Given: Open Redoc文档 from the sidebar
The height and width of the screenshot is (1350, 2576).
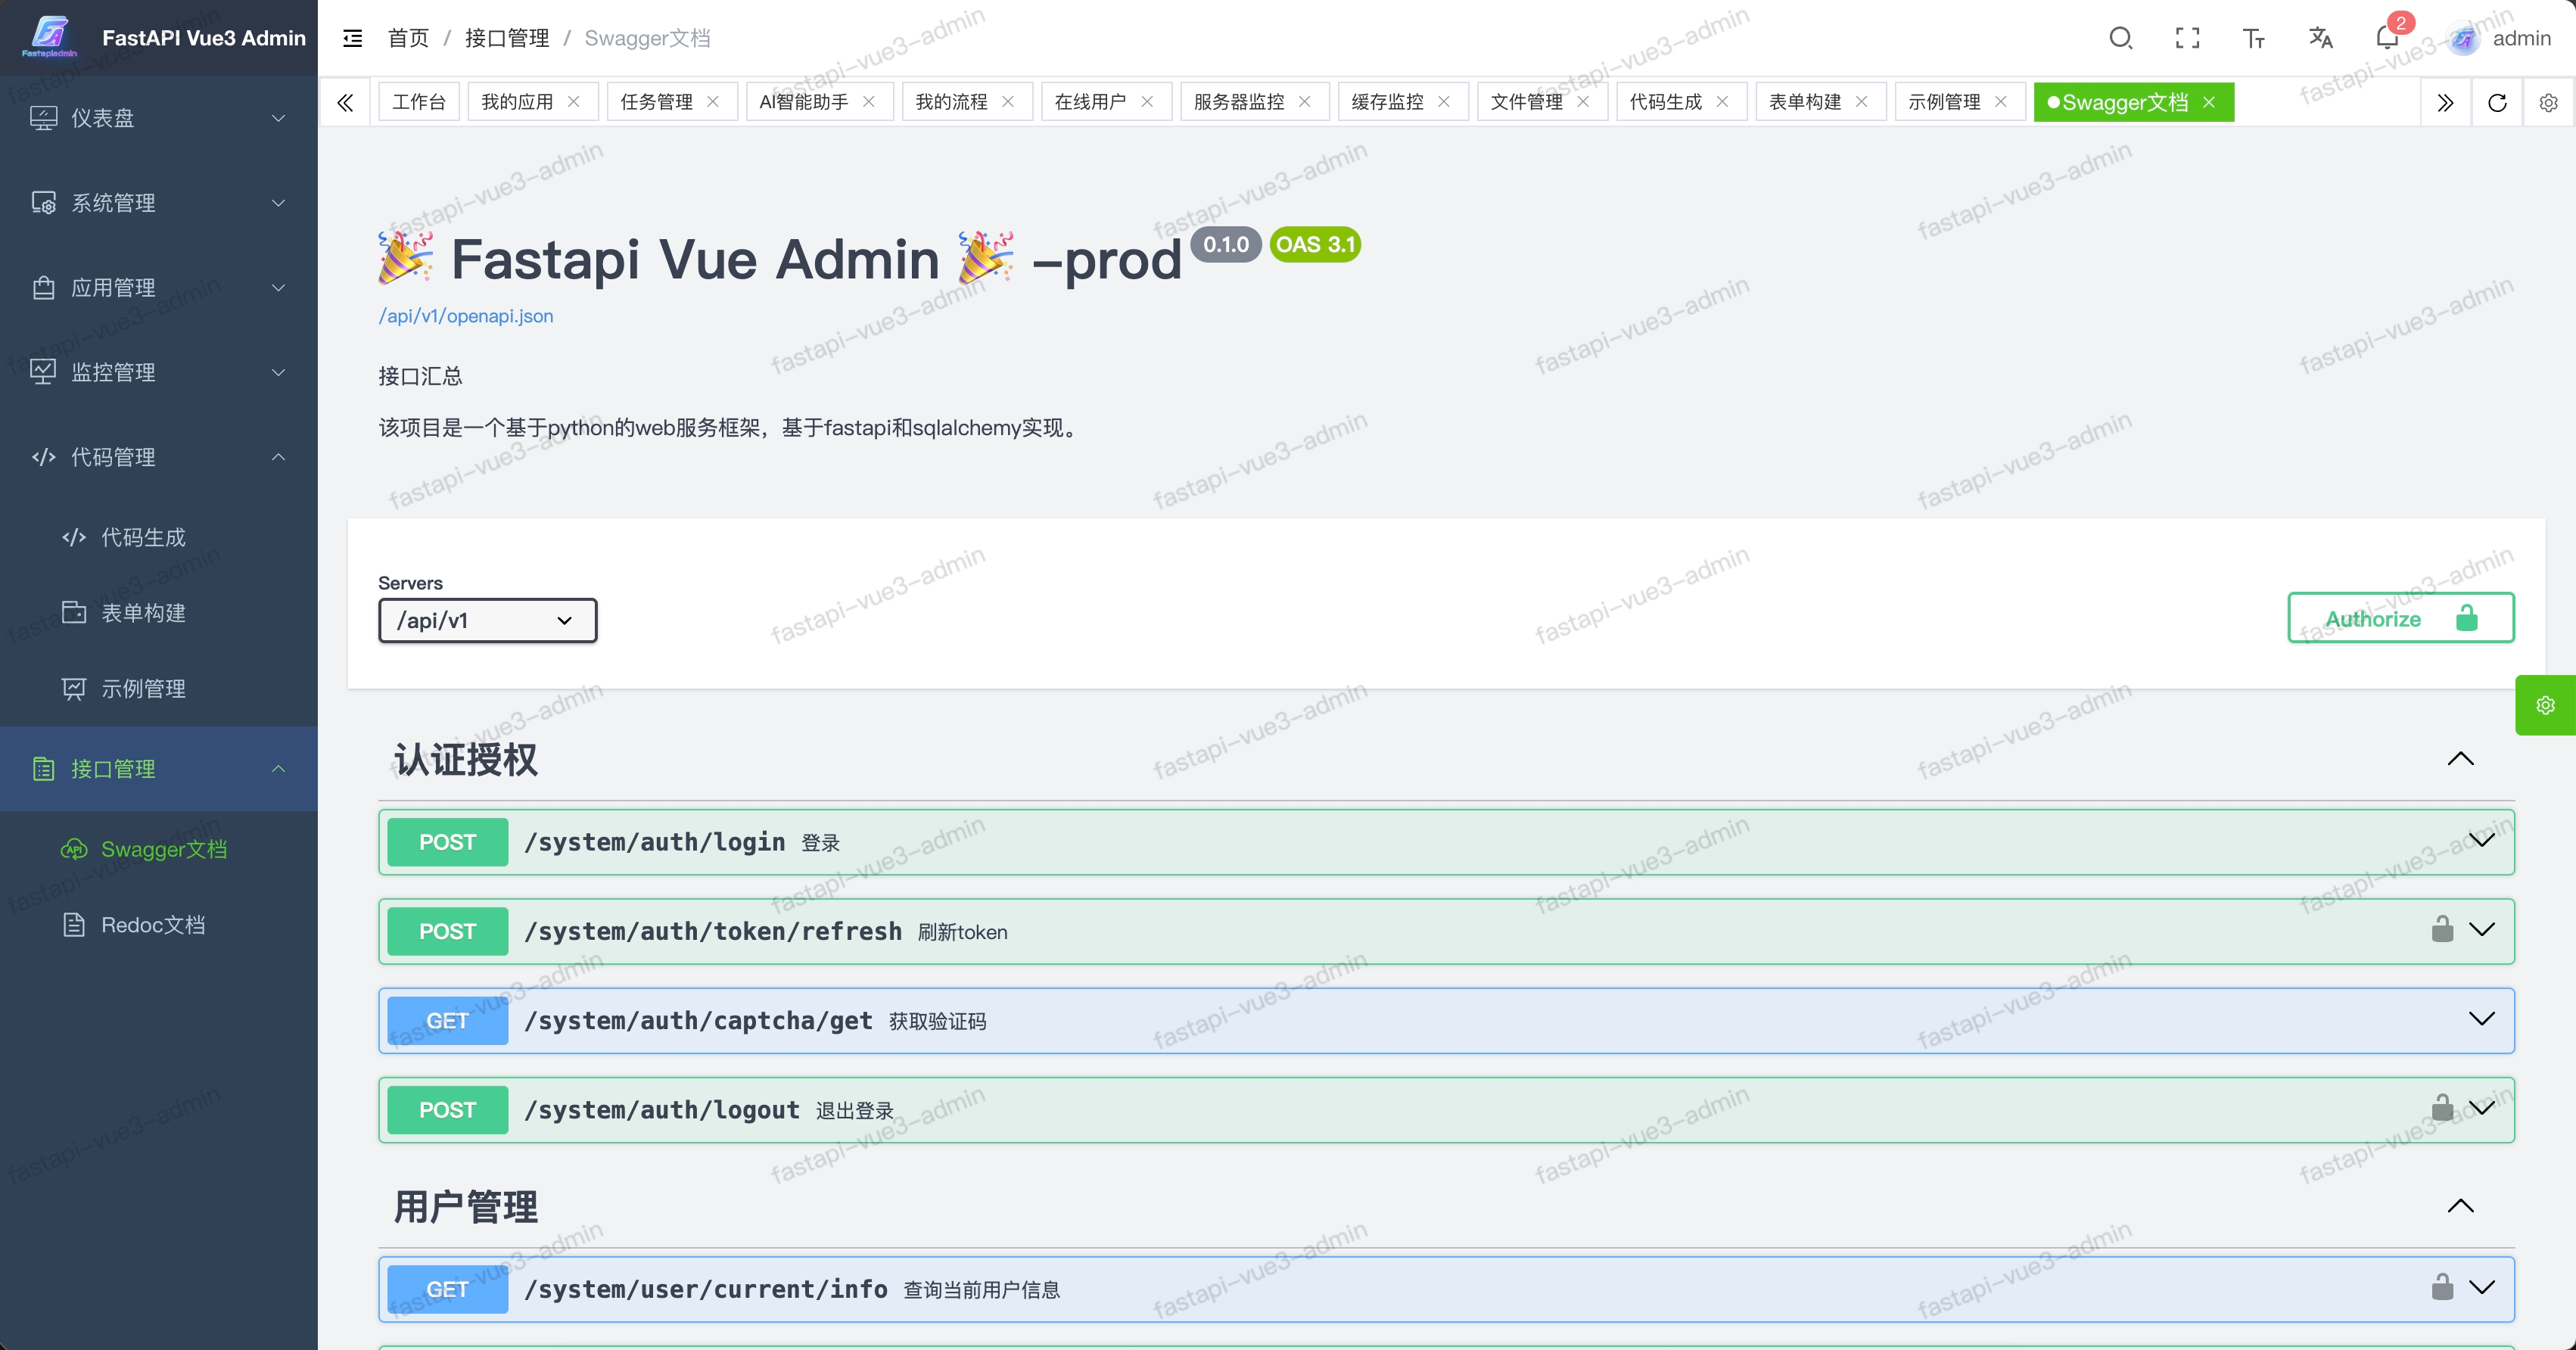Looking at the screenshot, I should 159,925.
